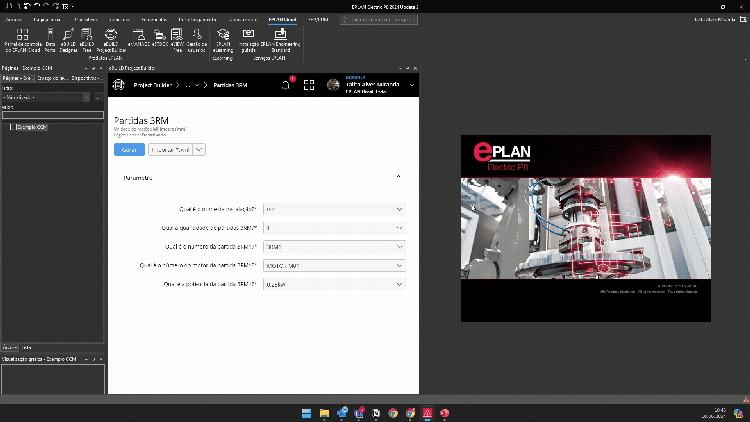Click the blue Gerar button
This screenshot has width=750, height=422.
click(x=129, y=150)
